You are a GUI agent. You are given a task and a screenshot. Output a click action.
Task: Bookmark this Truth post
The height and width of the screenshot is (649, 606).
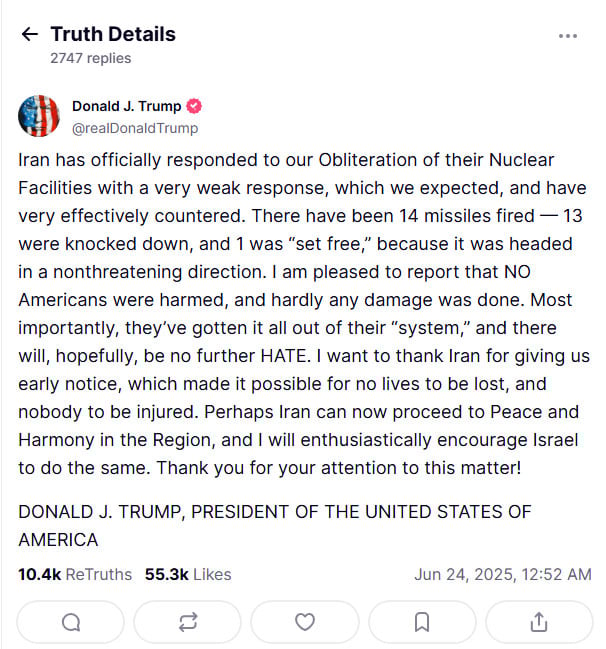pyautogui.click(x=422, y=622)
